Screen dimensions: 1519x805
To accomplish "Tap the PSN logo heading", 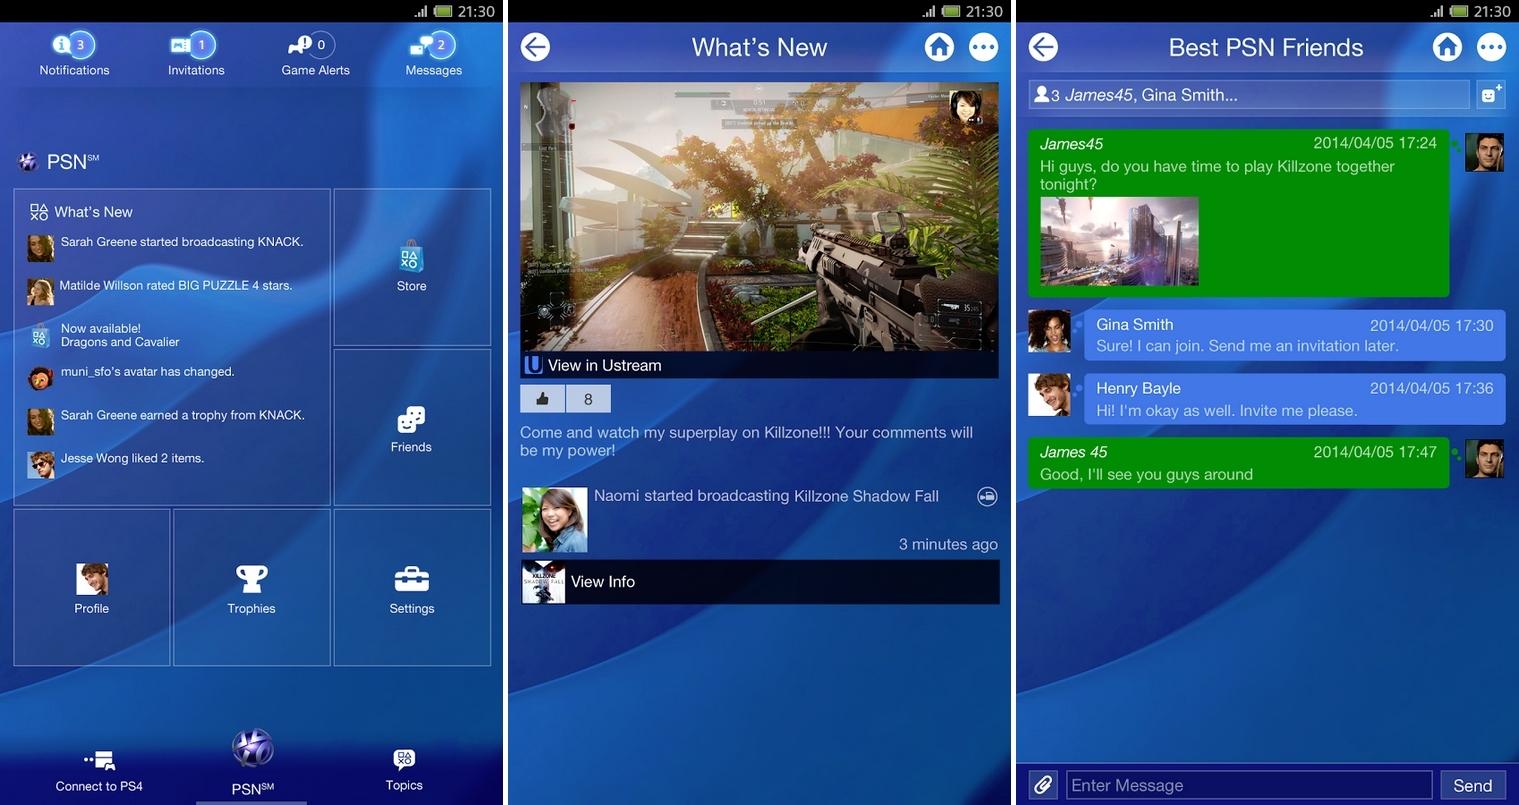I will pos(58,161).
